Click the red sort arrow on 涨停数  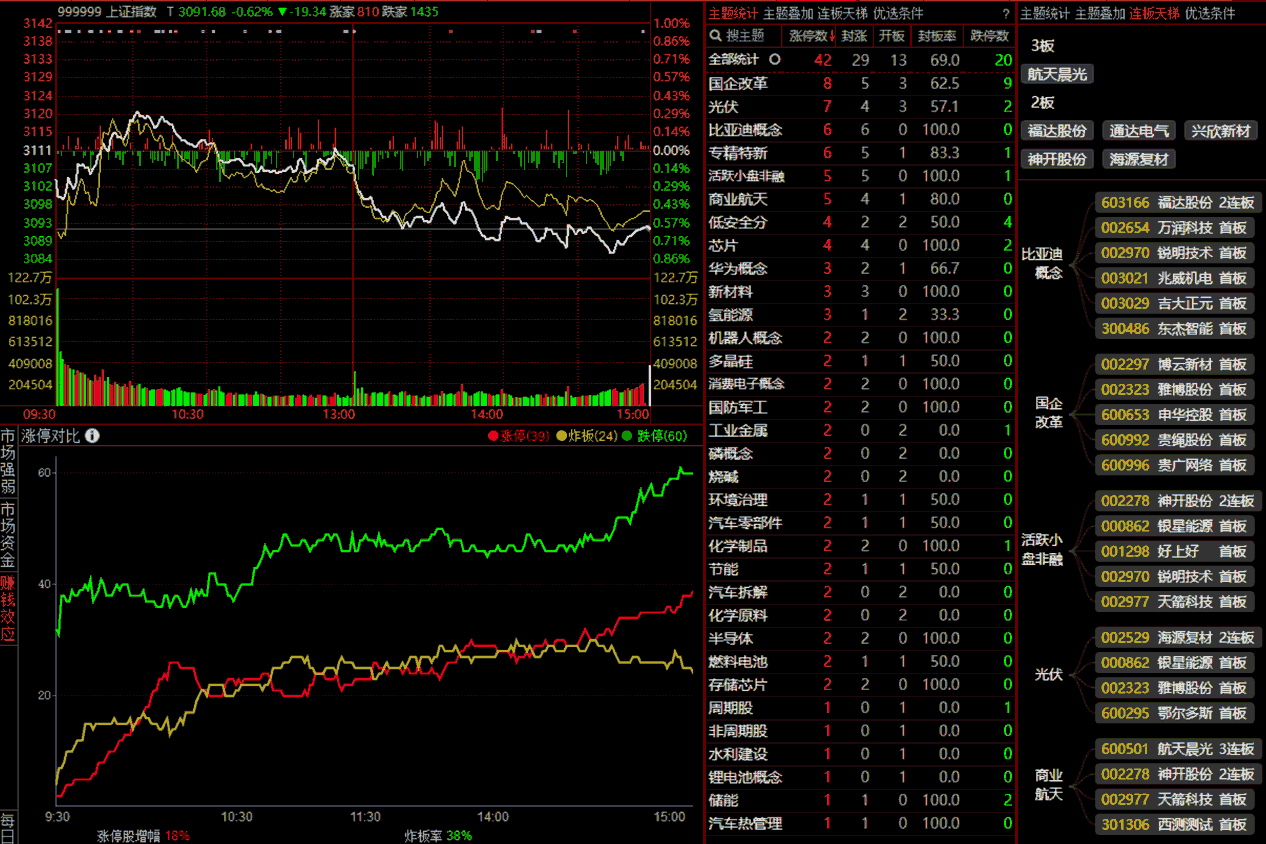click(x=833, y=36)
